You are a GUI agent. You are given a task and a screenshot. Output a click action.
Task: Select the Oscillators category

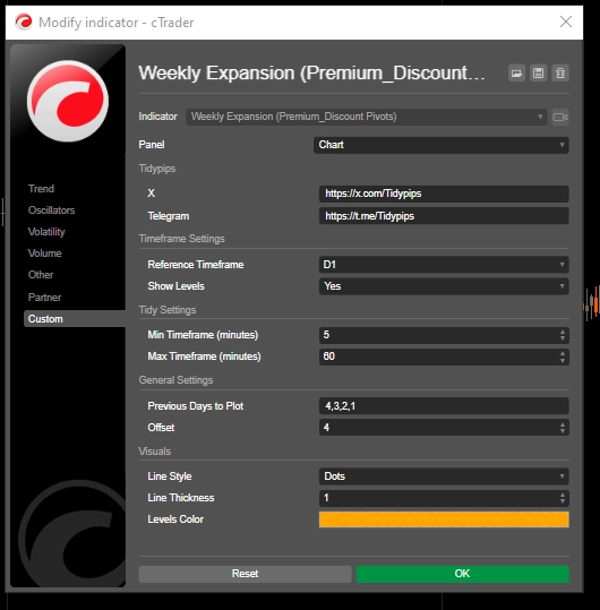[51, 210]
